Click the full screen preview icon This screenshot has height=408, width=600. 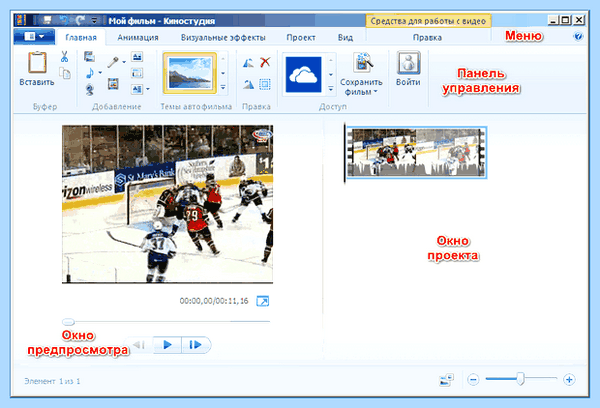[262, 301]
